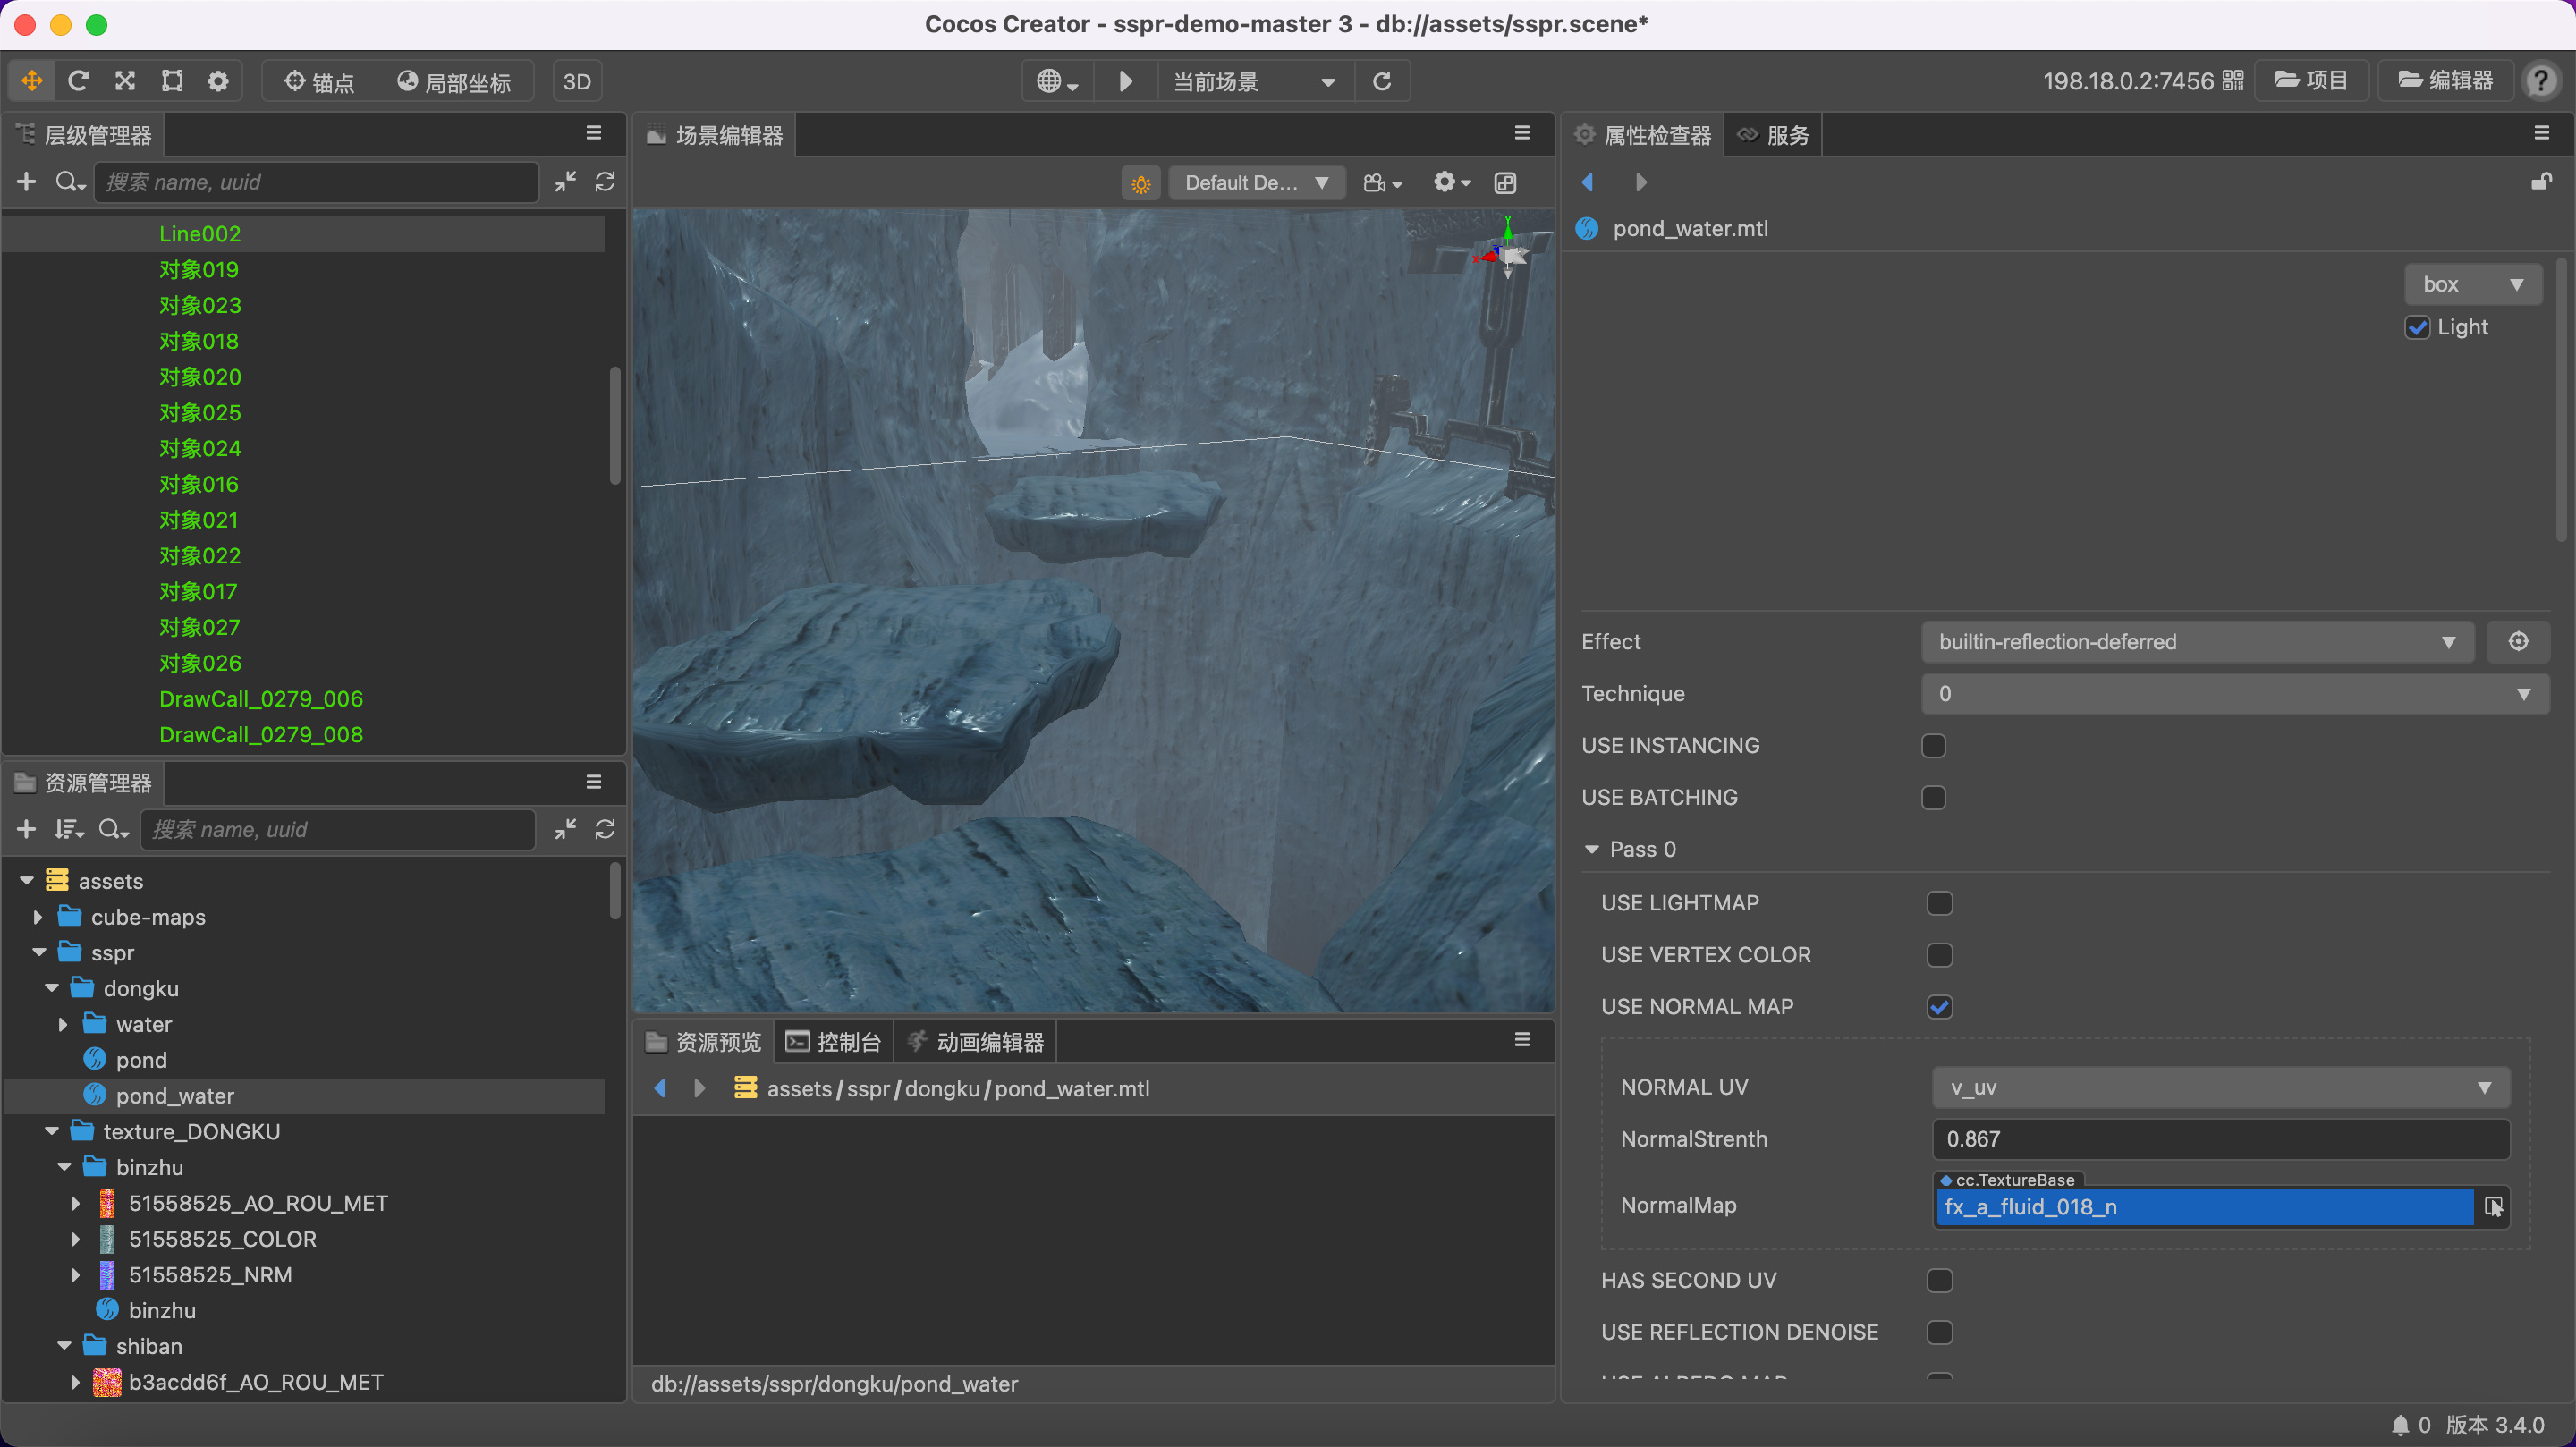Toggle the Light preview checkbox

pos(2417,328)
